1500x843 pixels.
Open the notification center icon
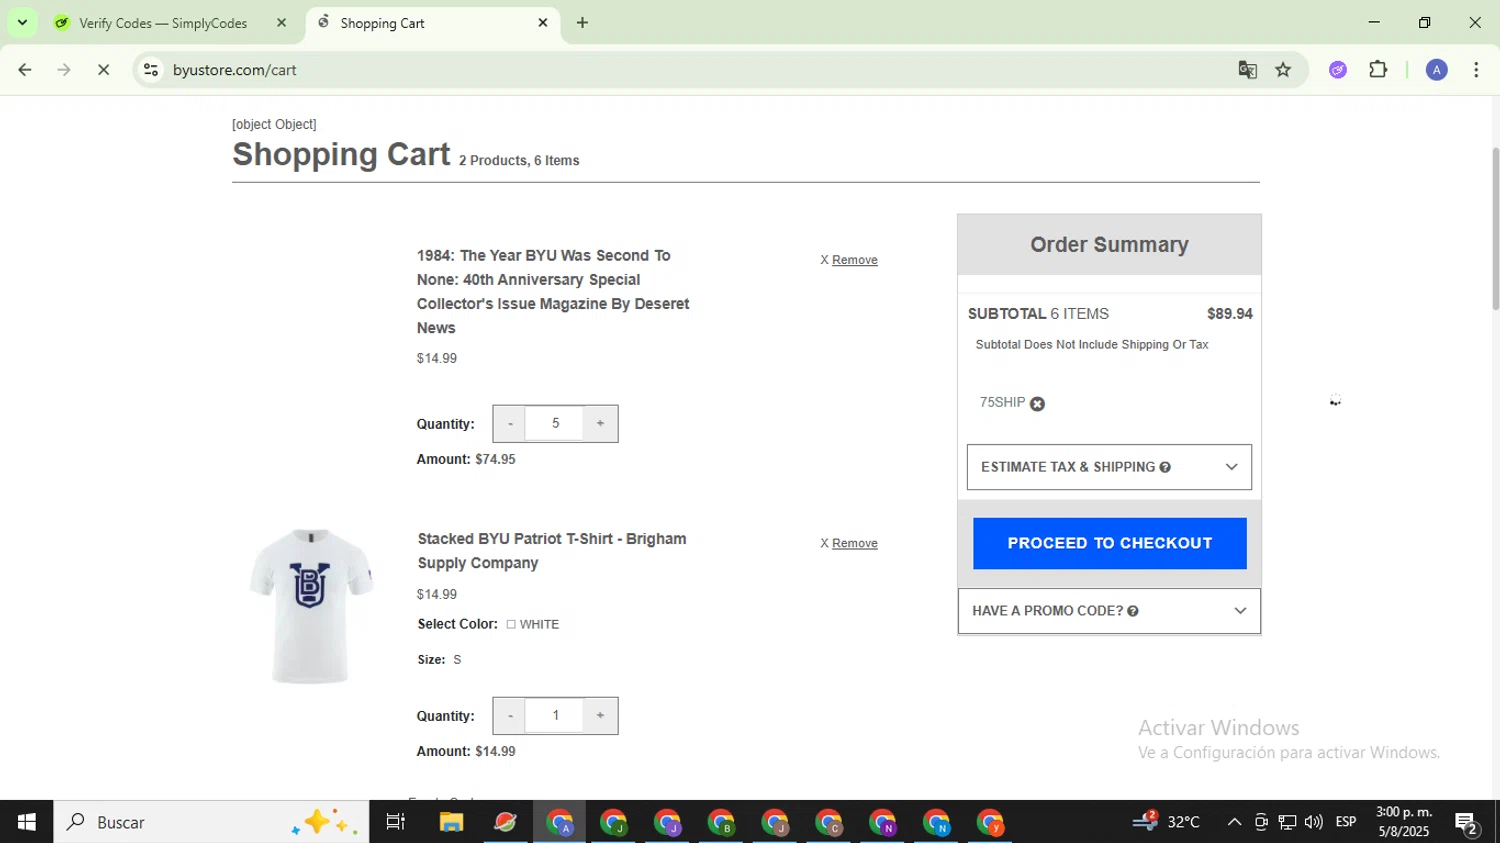(1467, 823)
